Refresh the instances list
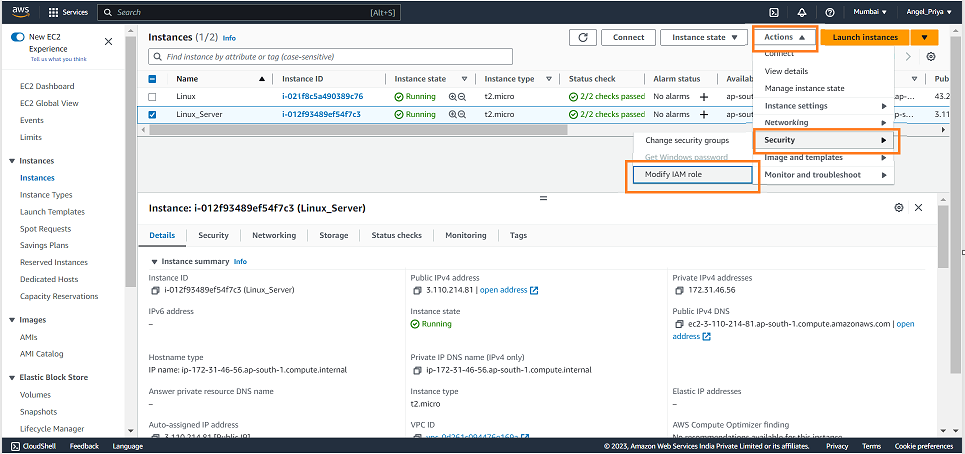This screenshot has height=454, width=965. pyautogui.click(x=583, y=38)
